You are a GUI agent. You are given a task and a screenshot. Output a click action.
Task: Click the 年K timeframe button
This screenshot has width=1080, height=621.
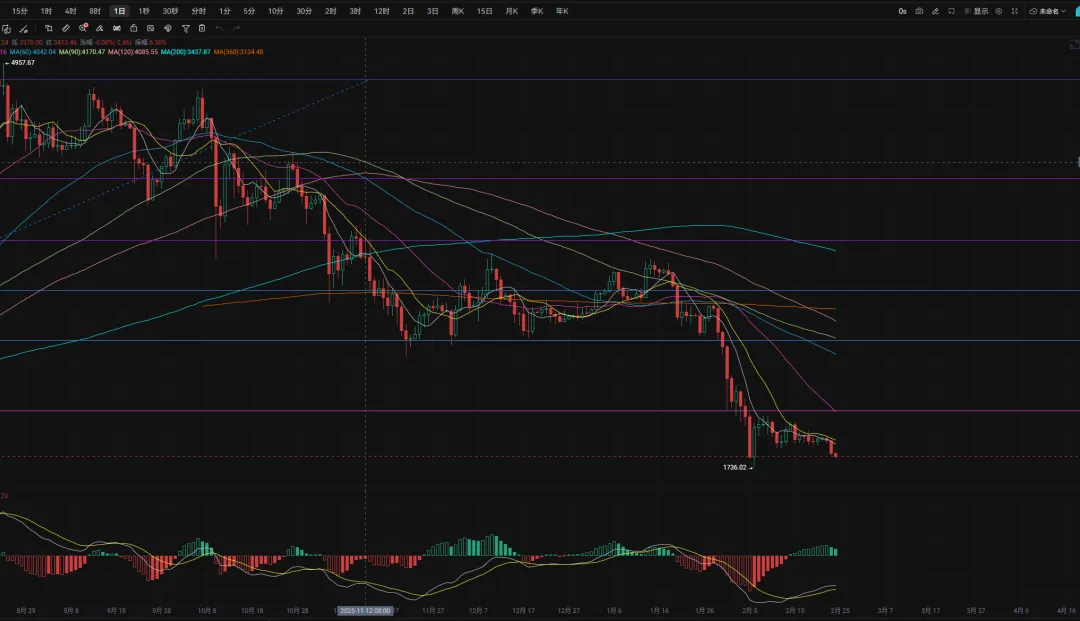562,11
